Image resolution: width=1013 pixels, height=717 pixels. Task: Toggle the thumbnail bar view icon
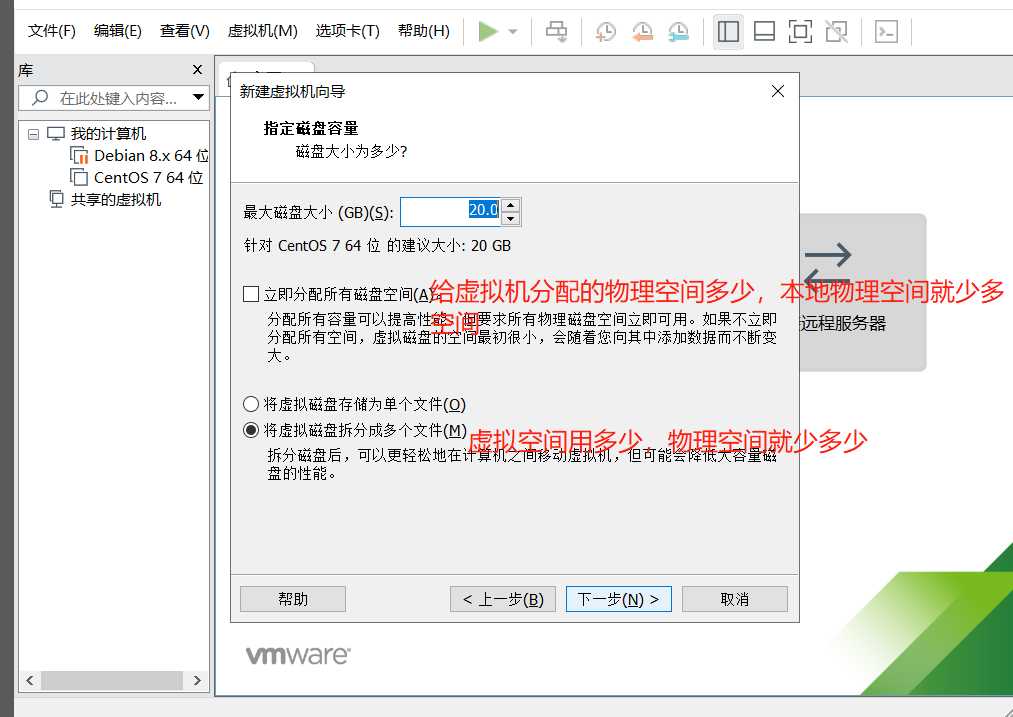764,31
